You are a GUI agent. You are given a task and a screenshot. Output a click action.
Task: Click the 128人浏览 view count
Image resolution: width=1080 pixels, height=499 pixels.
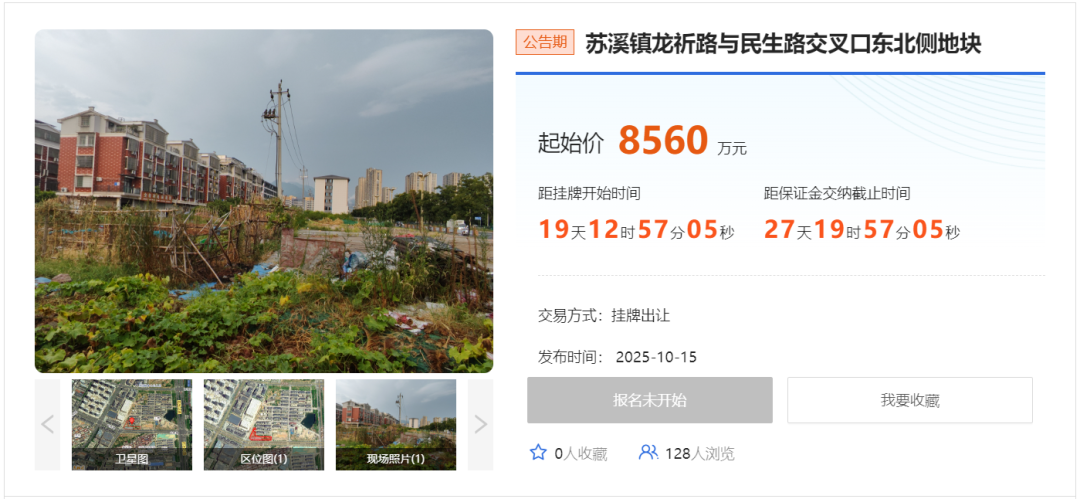tap(700, 454)
